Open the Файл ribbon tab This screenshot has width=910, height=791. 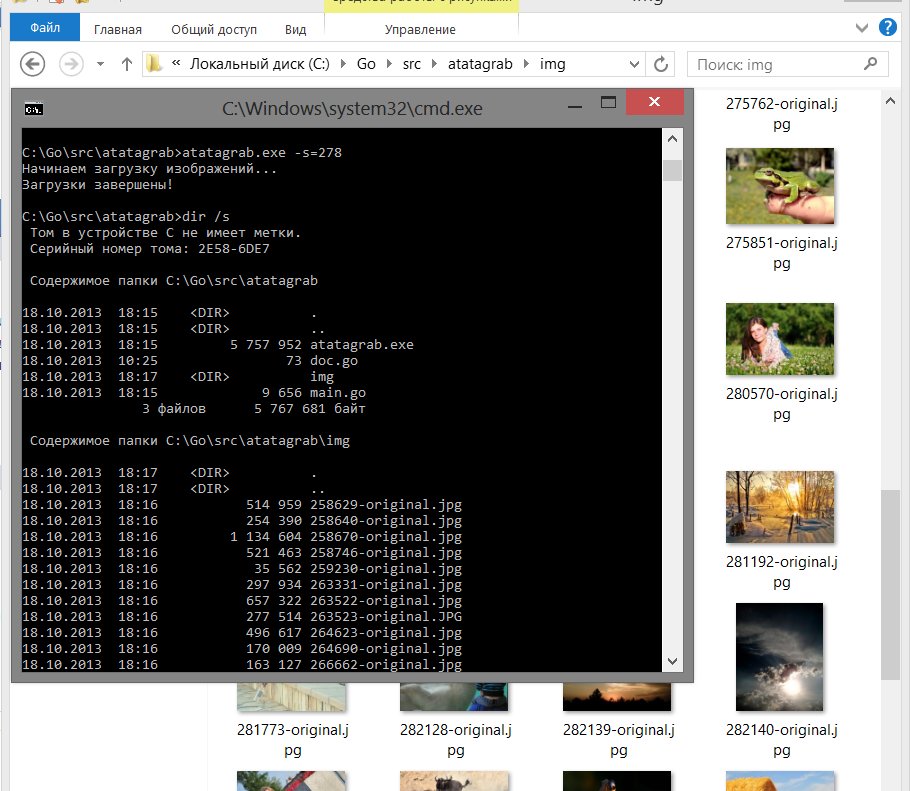(45, 28)
